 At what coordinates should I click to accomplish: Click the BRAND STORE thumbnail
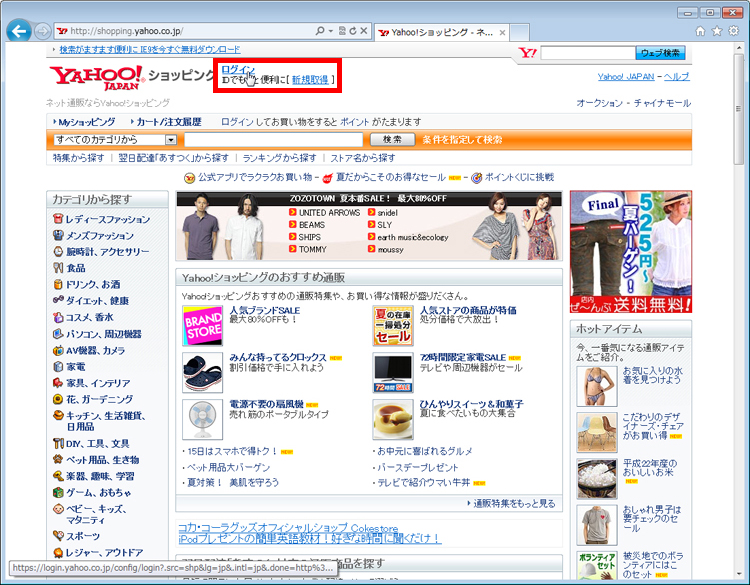point(202,326)
